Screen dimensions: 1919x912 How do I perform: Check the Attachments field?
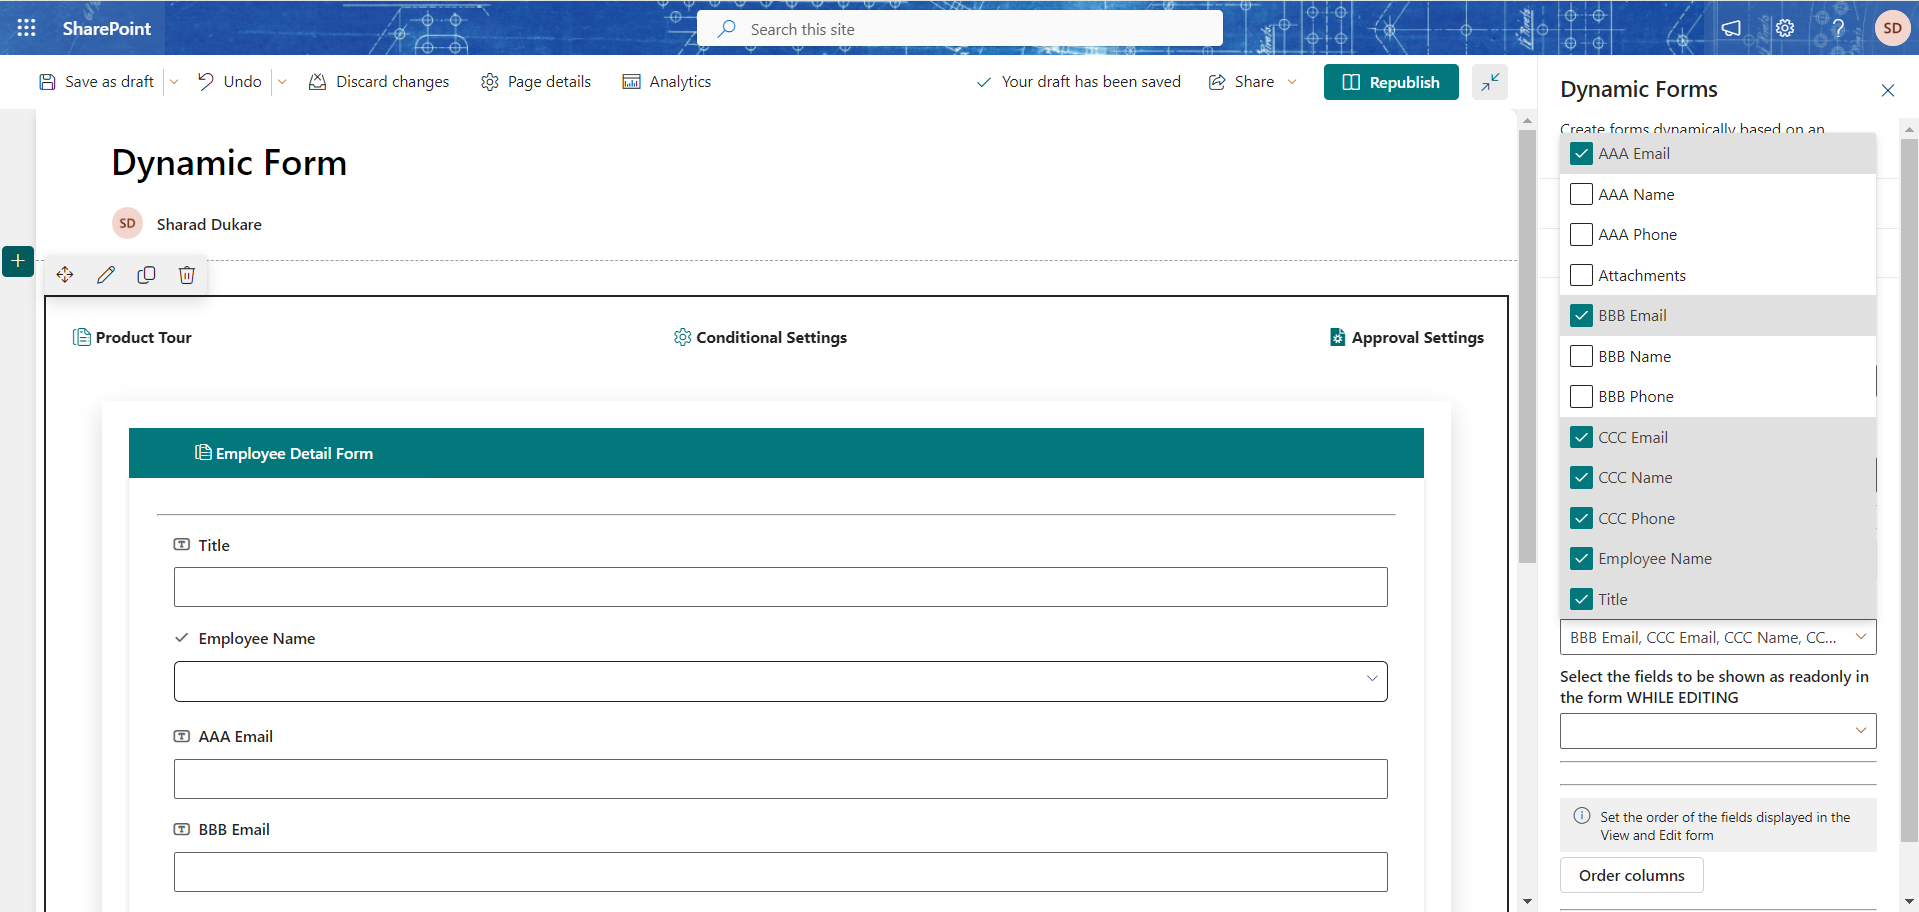coord(1581,275)
